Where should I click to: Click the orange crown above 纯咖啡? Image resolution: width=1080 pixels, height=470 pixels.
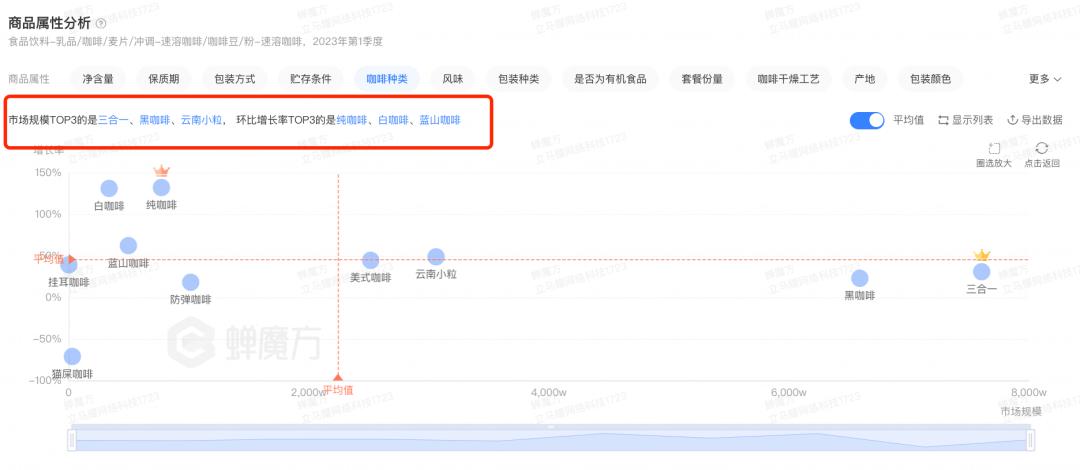point(161,170)
